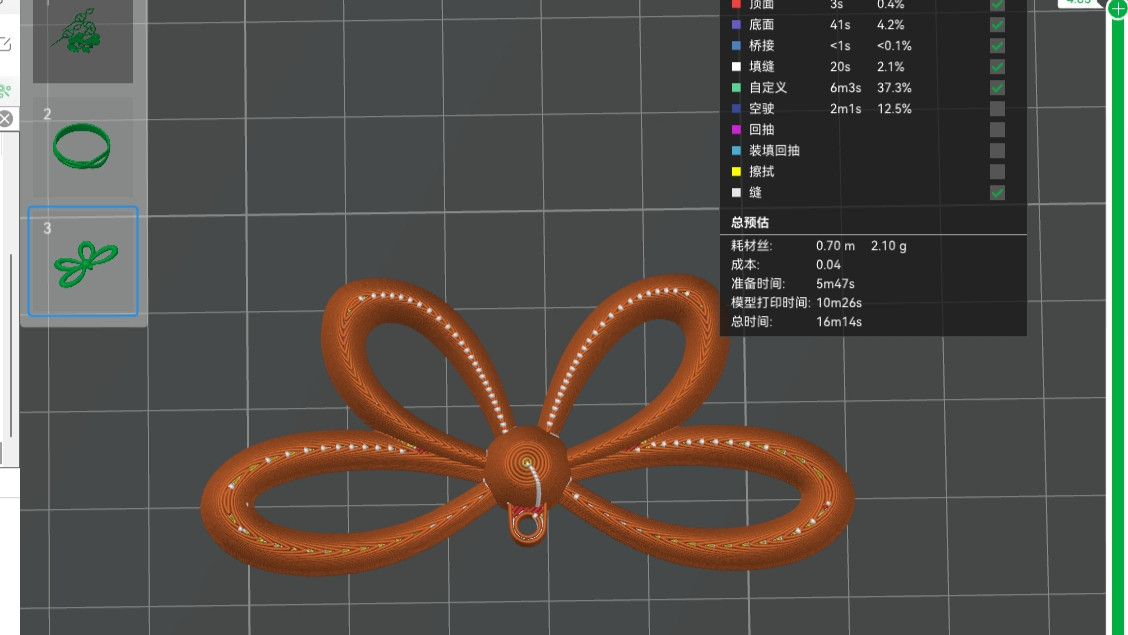Click the edit pencil icon at left edge
Viewport: 1128px width, 635px height.
coord(5,43)
